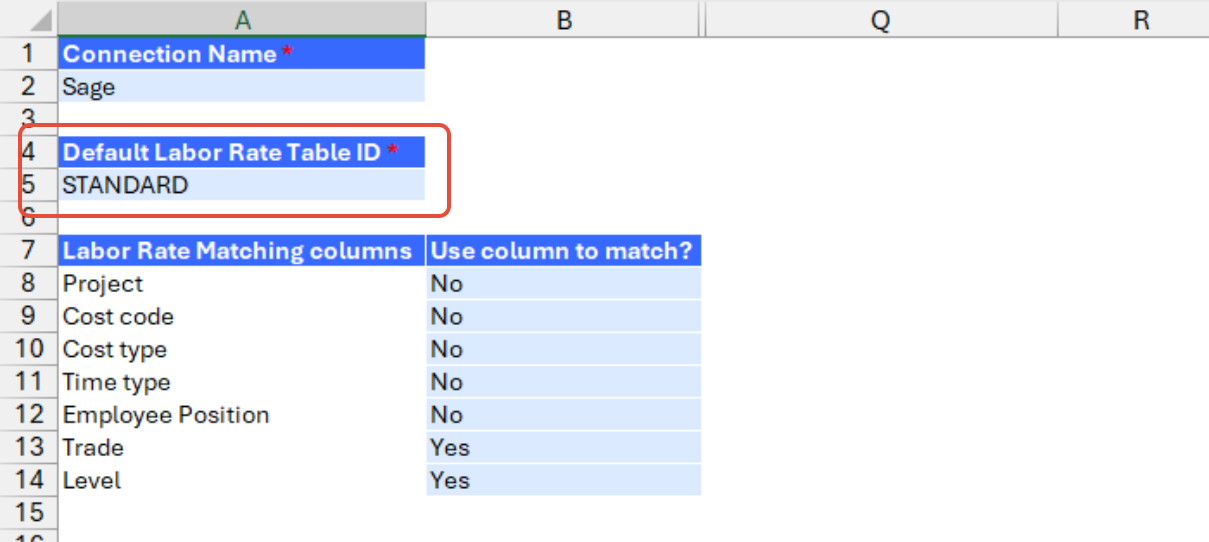
Task: Select the Default Labor Rate Table ID cell
Action: [242, 152]
